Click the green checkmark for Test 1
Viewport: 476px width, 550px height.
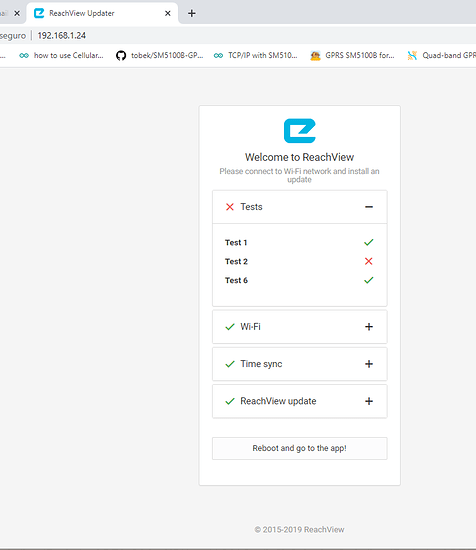point(369,242)
